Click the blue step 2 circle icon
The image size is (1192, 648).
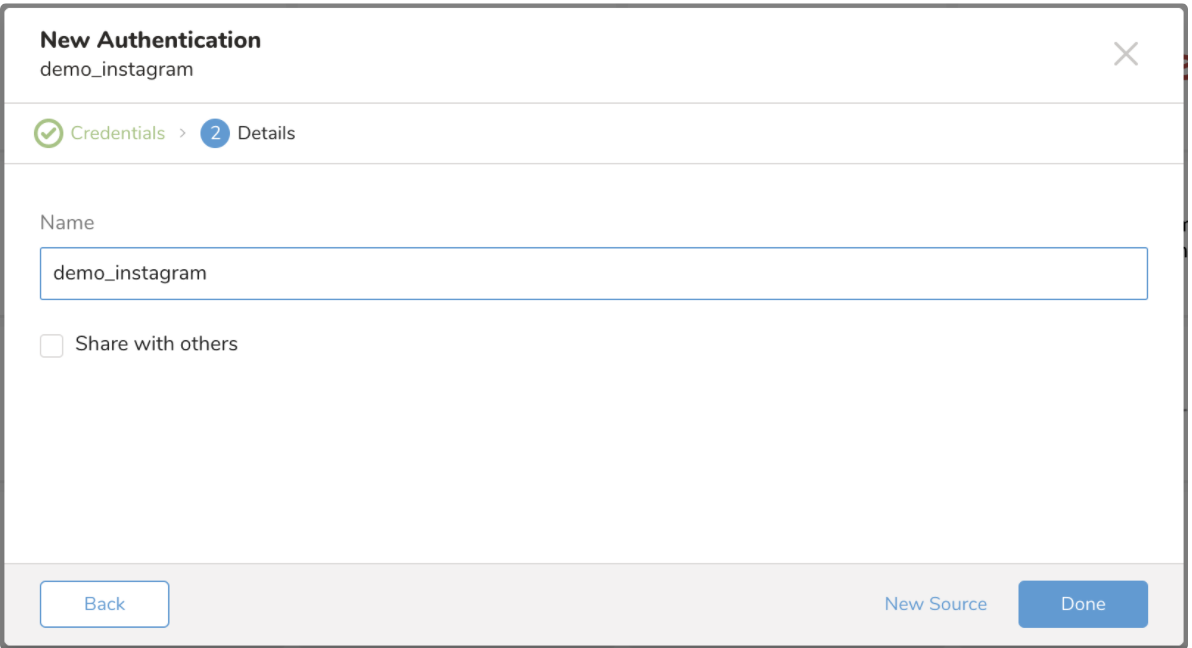pyautogui.click(x=215, y=133)
